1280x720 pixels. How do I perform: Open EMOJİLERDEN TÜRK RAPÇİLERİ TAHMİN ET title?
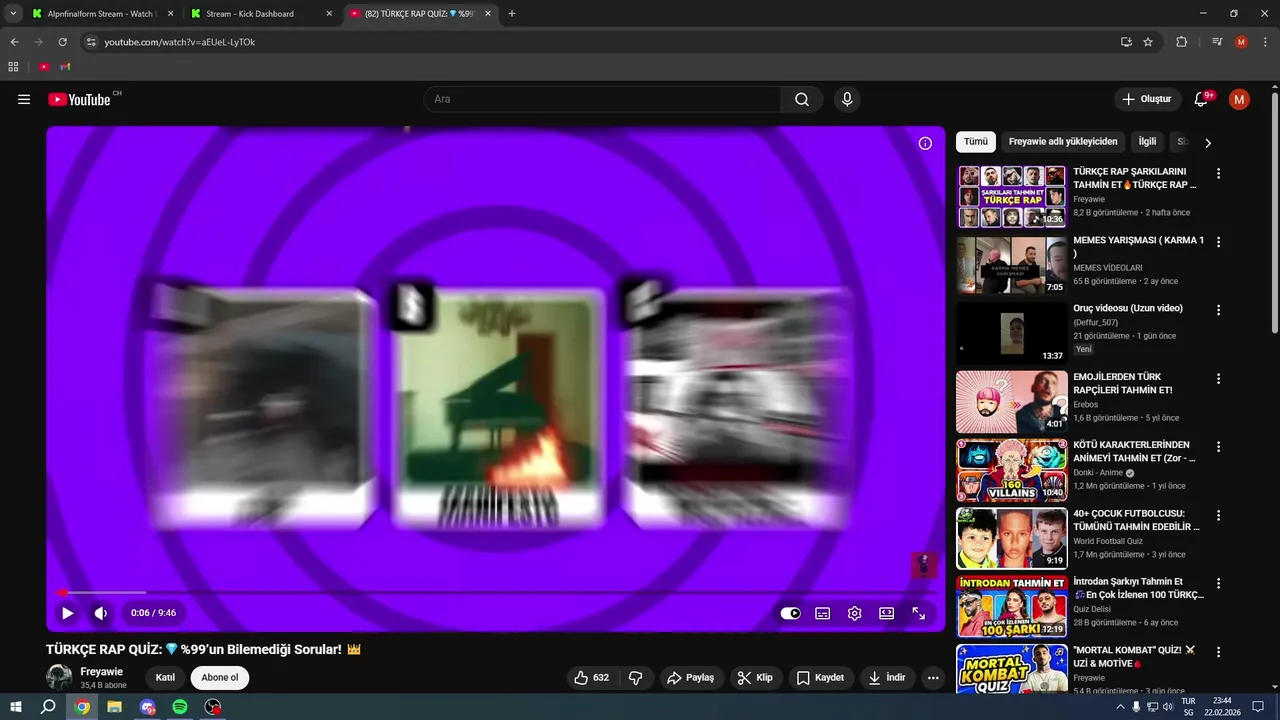pos(1123,383)
